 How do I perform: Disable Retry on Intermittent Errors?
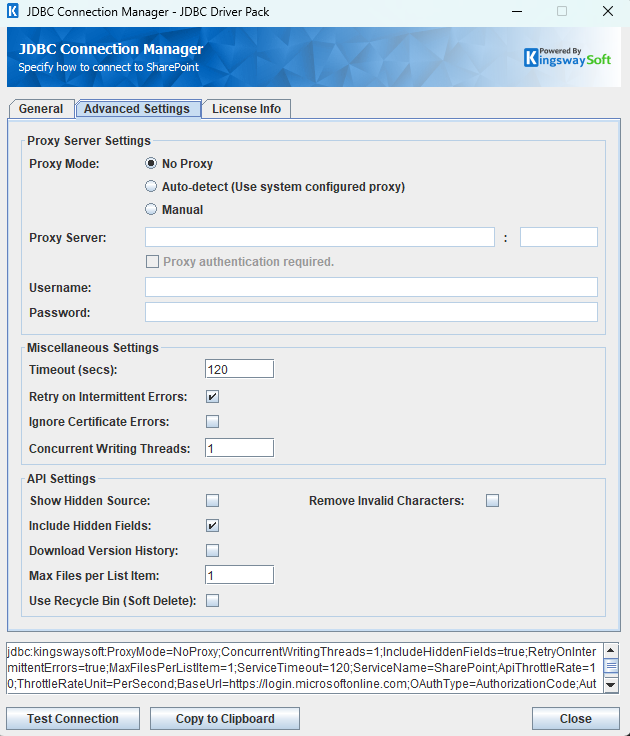coord(212,397)
